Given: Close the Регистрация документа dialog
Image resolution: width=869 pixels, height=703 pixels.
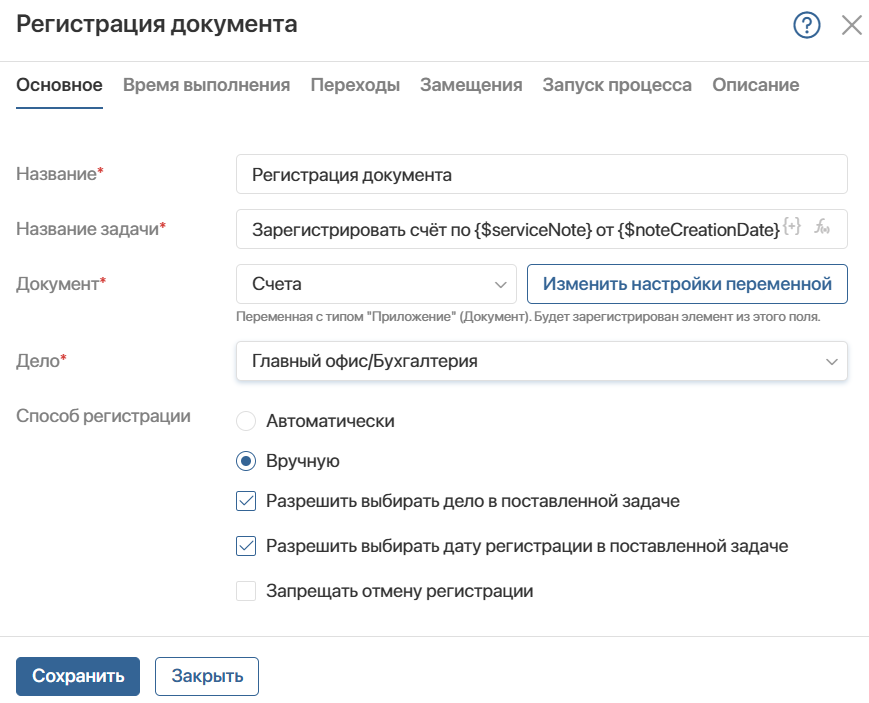Looking at the screenshot, I should point(851,25).
